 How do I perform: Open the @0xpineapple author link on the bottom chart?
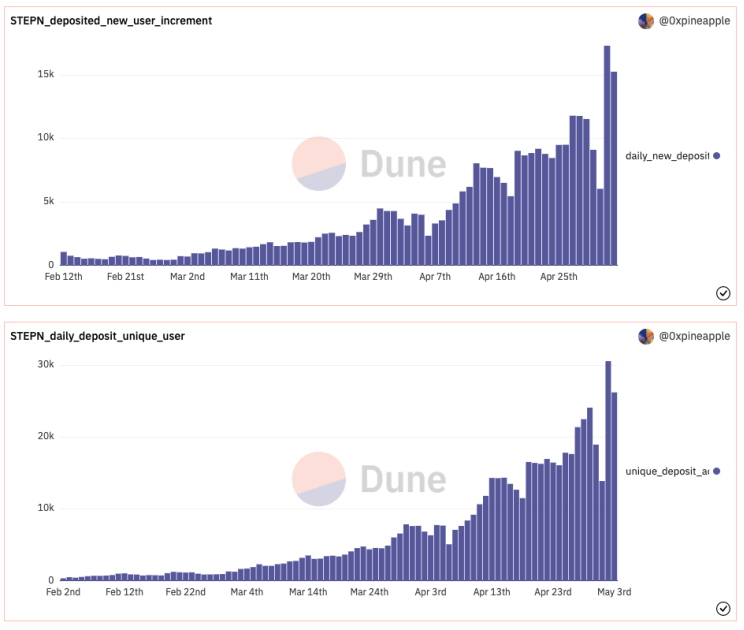(x=694, y=336)
